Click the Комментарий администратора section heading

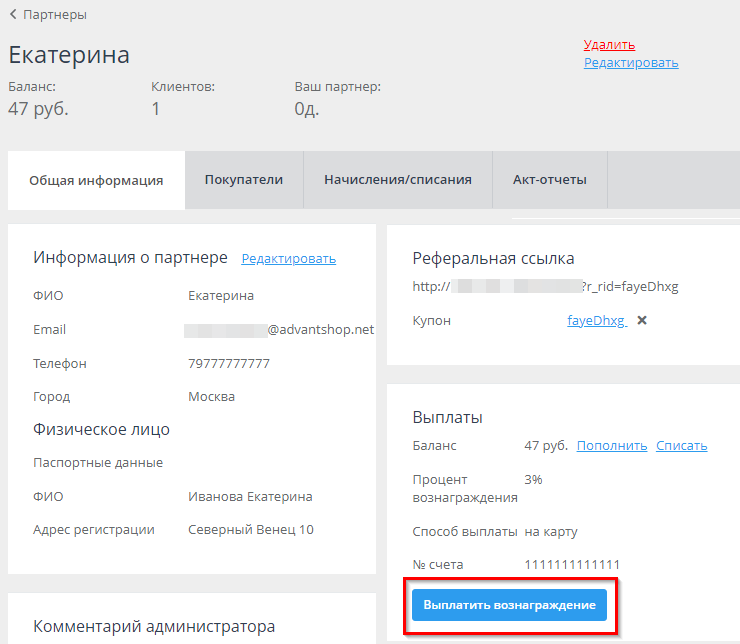click(154, 627)
